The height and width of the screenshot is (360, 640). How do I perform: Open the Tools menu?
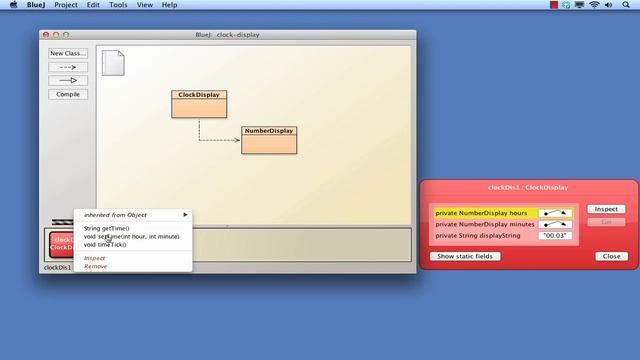pyautogui.click(x=118, y=5)
